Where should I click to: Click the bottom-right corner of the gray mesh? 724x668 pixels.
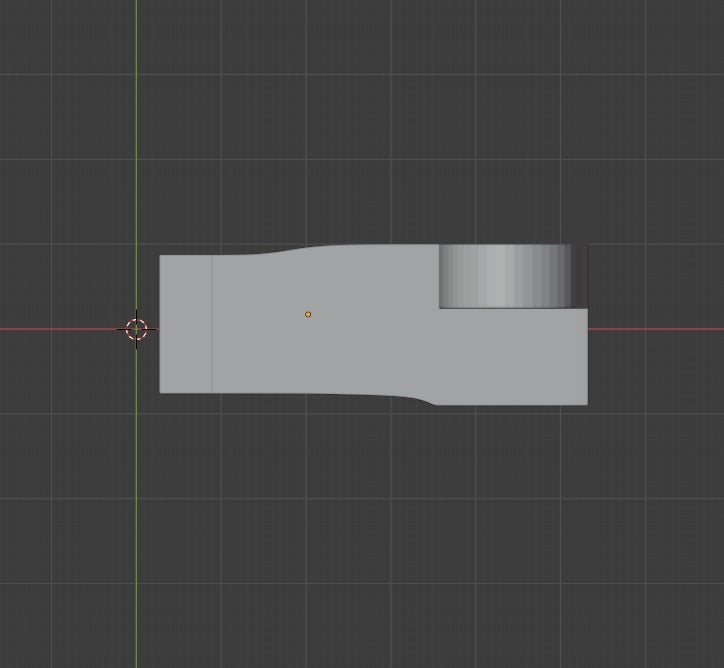click(x=585, y=403)
